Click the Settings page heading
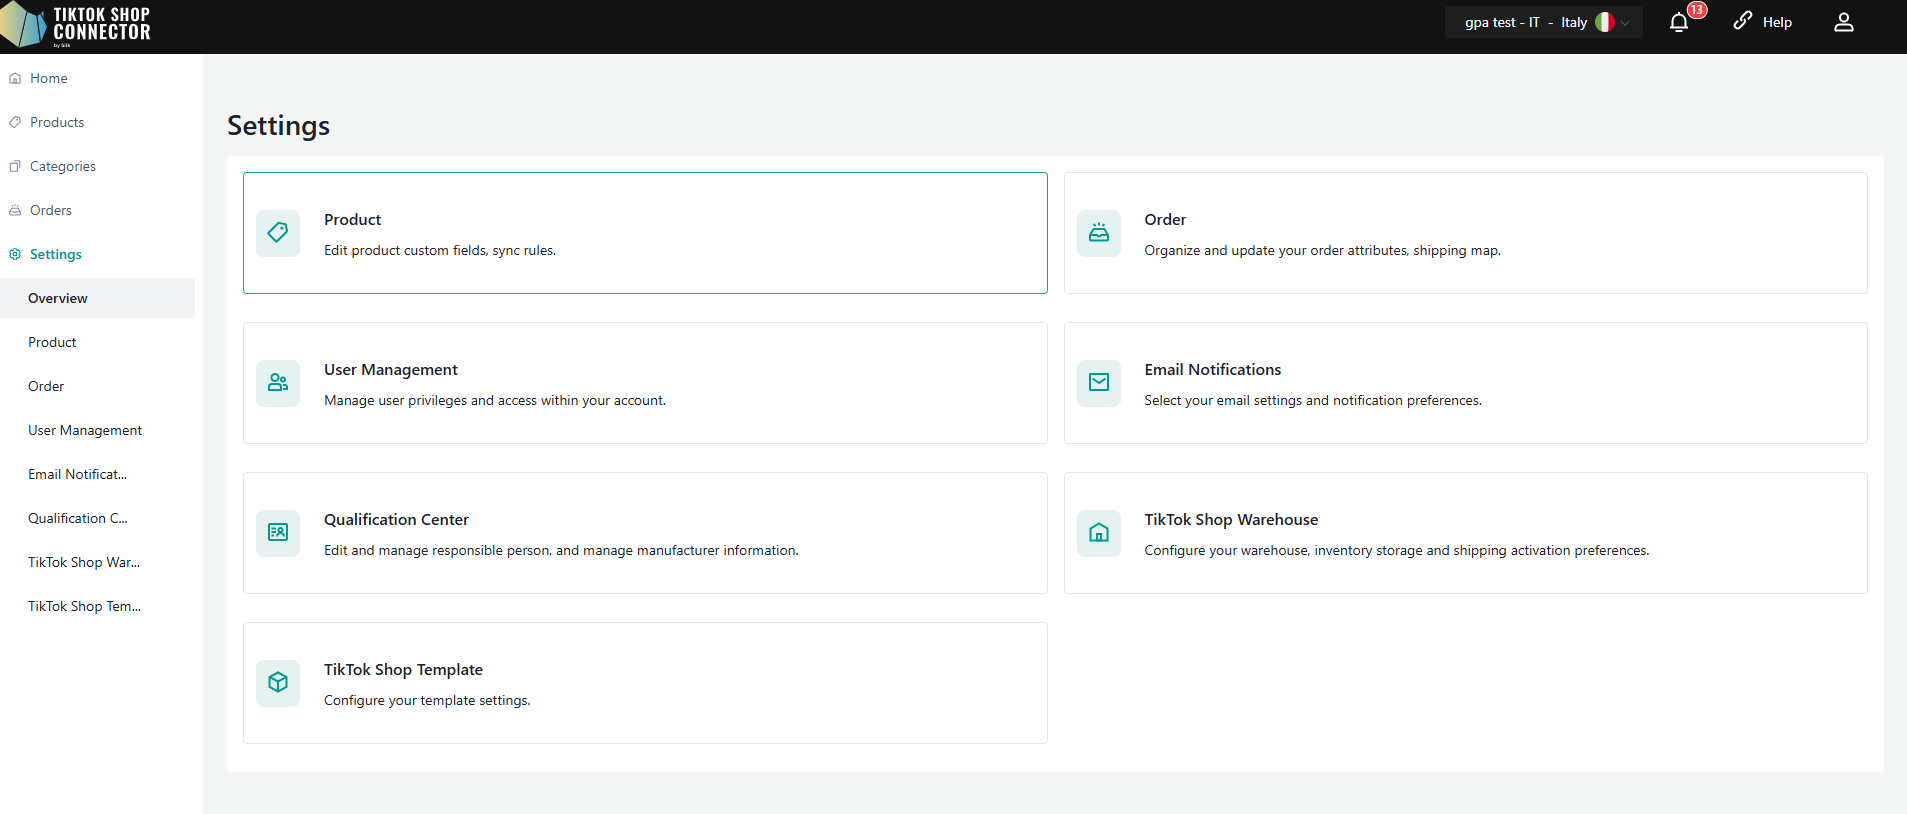The width and height of the screenshot is (1907, 814). point(278,125)
